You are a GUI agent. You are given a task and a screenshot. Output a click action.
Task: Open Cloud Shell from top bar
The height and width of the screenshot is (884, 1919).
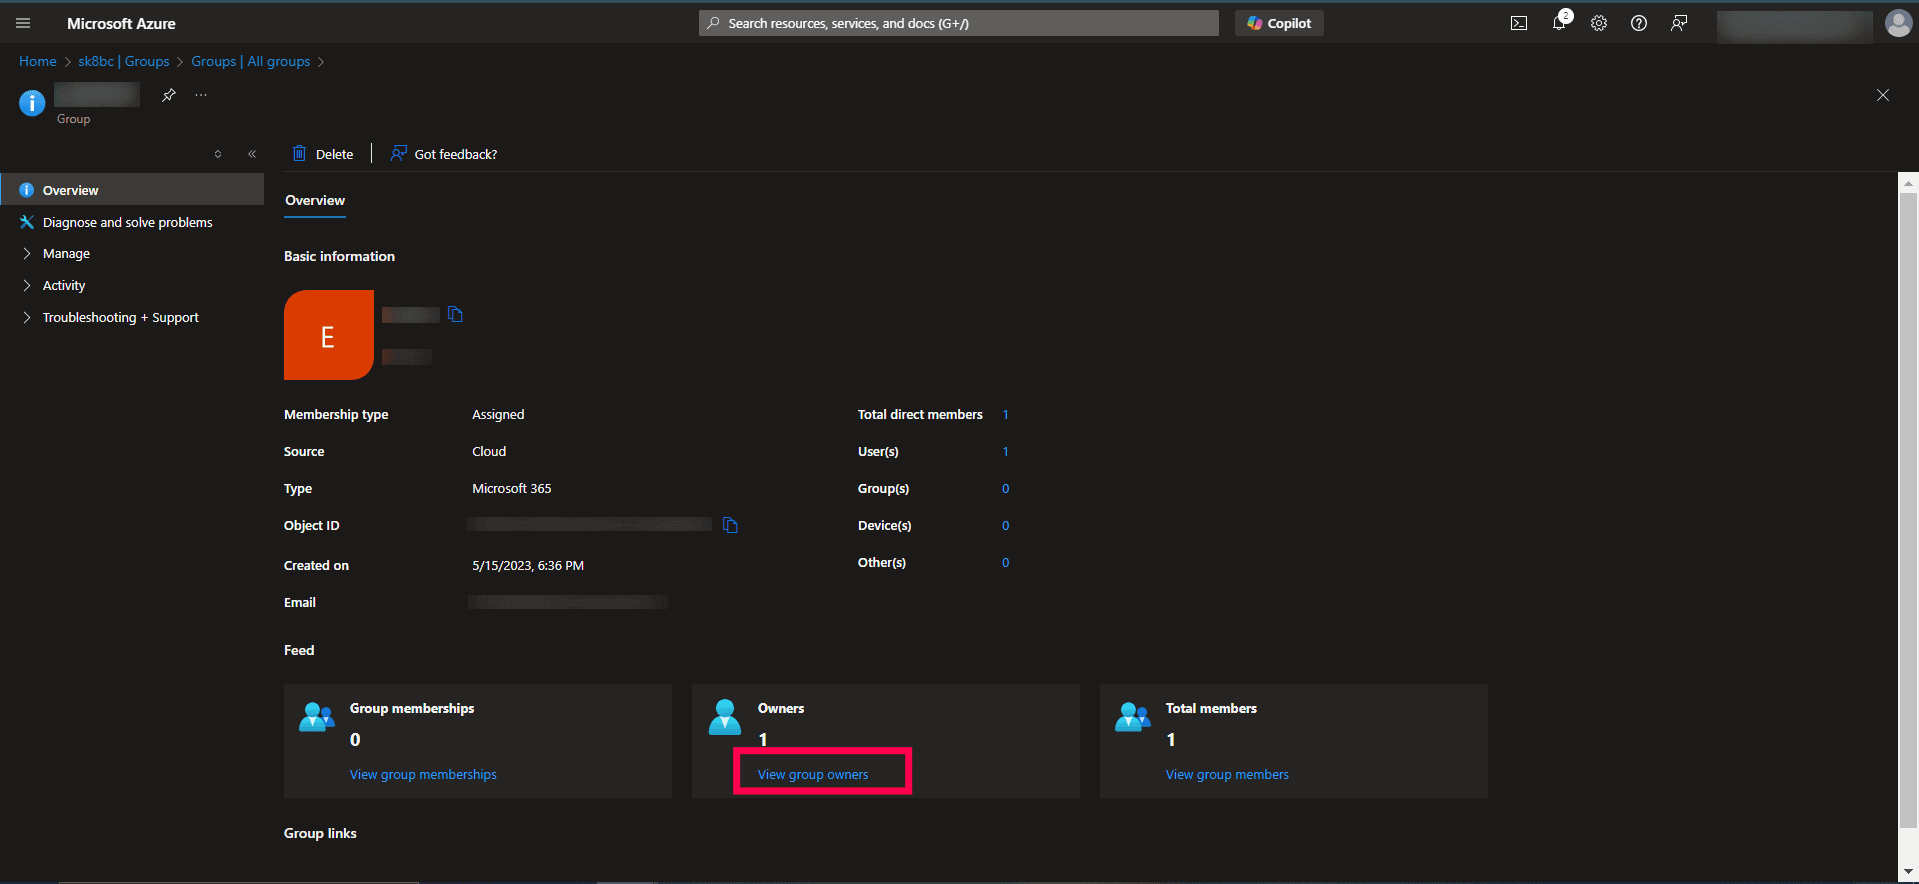point(1518,23)
